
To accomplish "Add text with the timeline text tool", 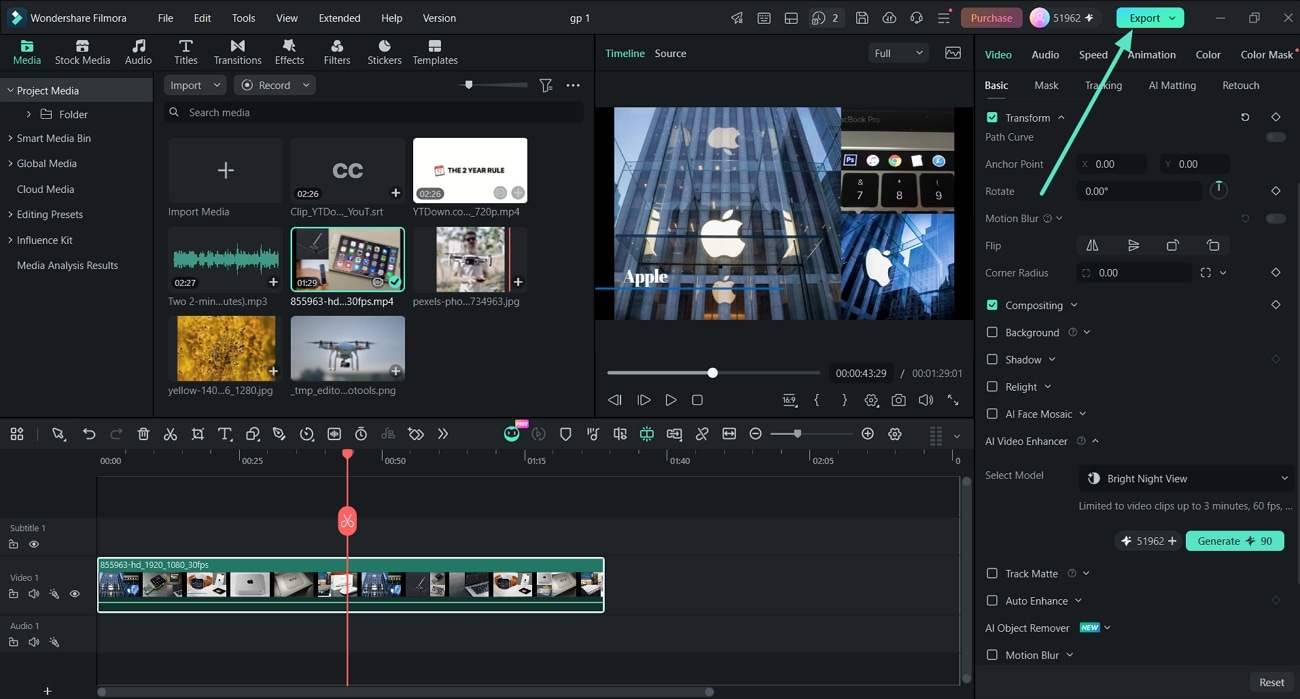I will pos(225,434).
